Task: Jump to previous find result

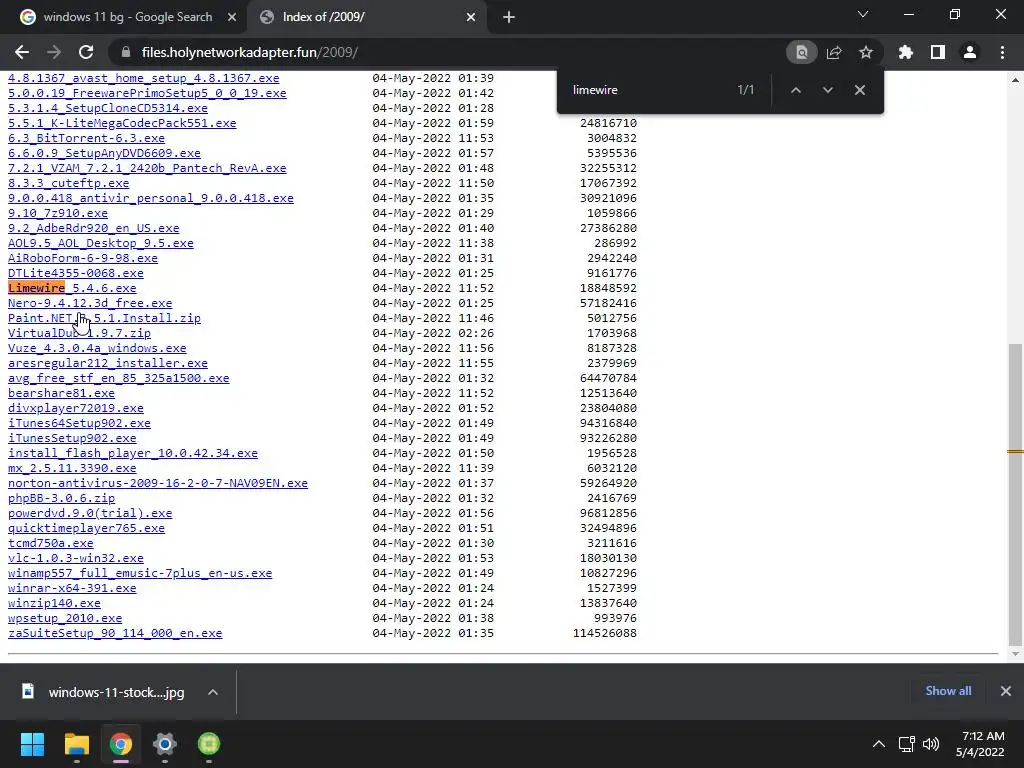Action: (795, 90)
